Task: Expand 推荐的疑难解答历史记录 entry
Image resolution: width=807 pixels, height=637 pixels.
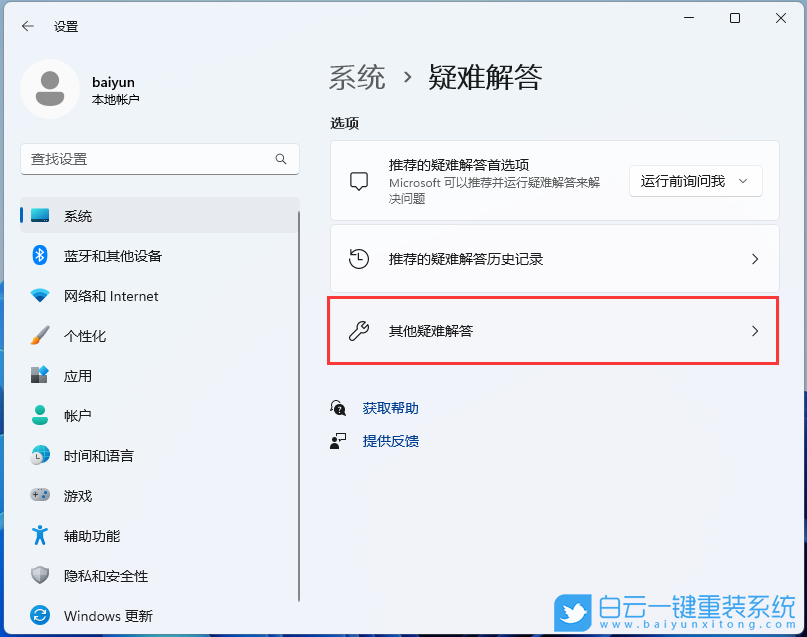Action: pos(754,258)
